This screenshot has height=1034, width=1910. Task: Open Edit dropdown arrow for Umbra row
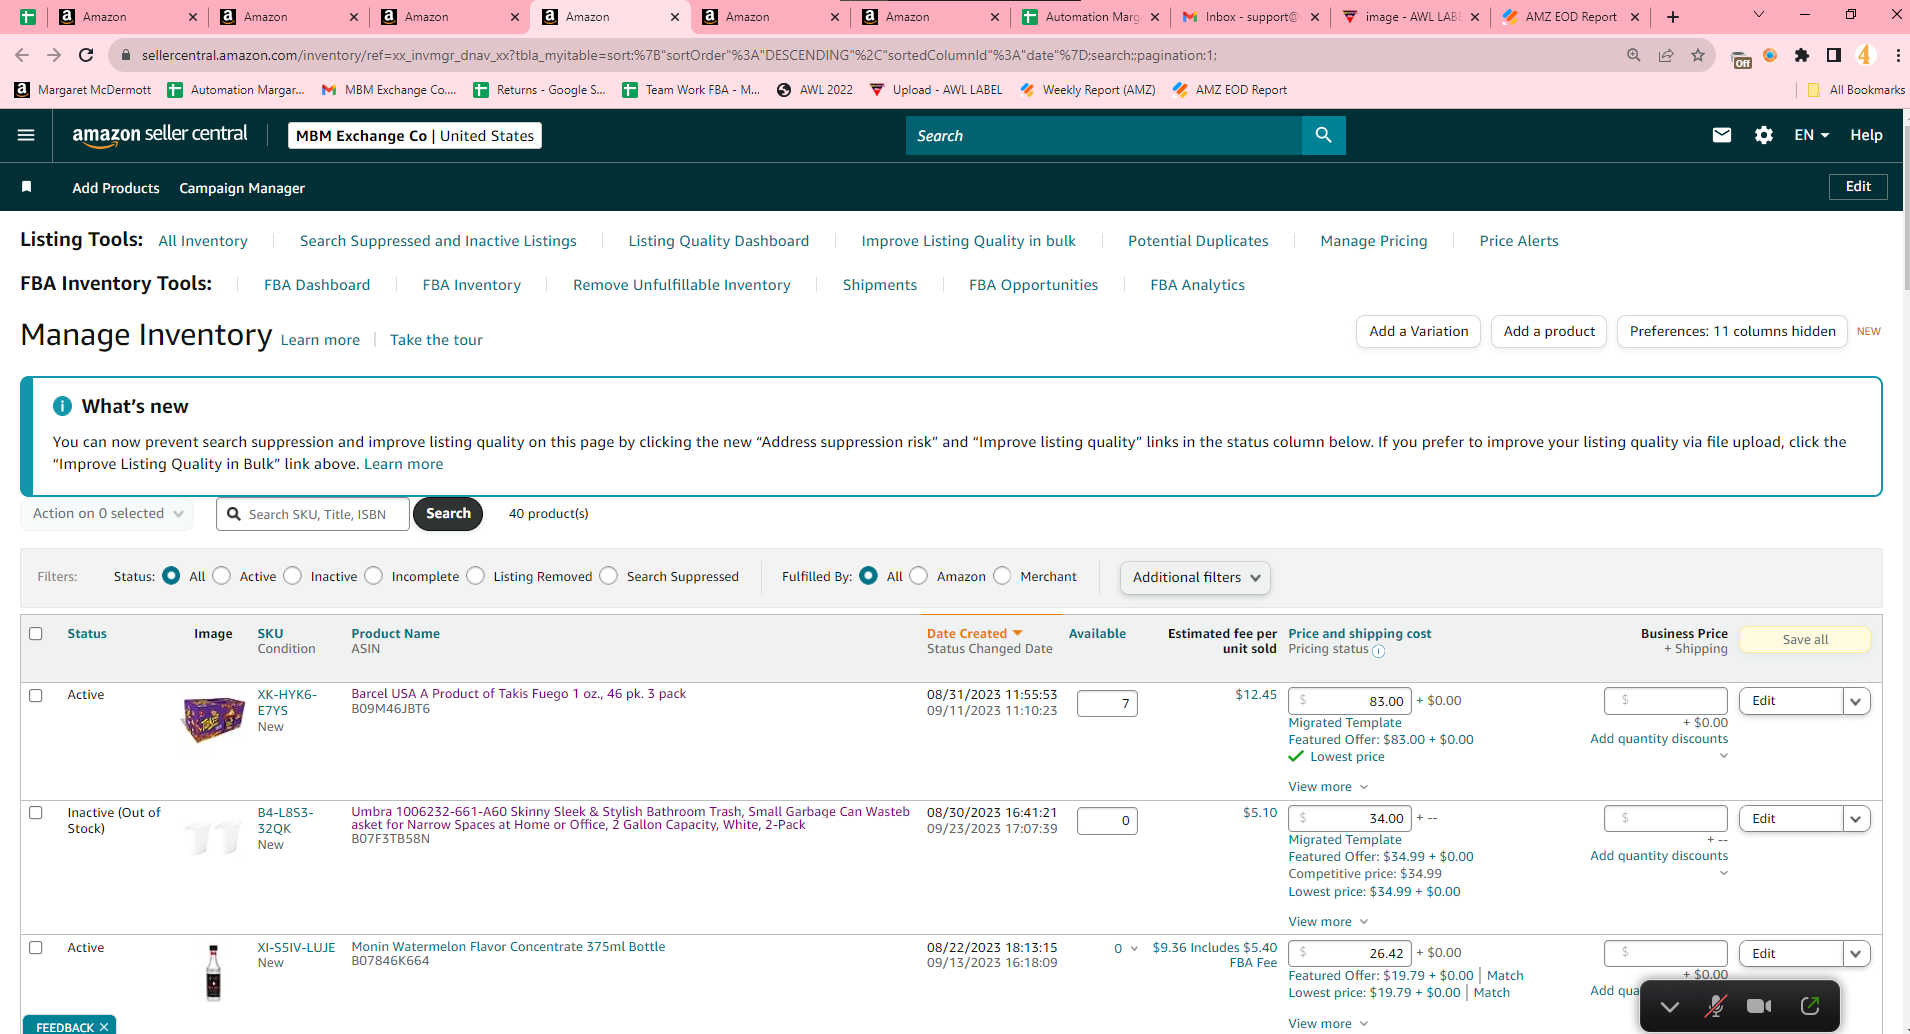[x=1856, y=819]
